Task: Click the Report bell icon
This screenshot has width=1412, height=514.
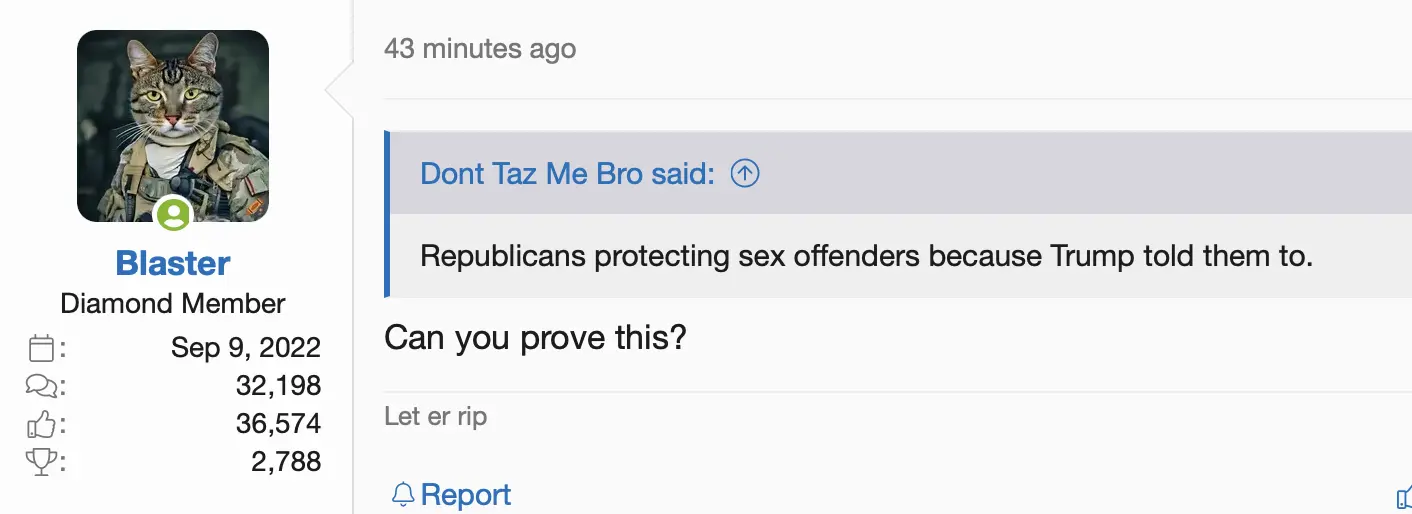Action: pyautogui.click(x=403, y=494)
